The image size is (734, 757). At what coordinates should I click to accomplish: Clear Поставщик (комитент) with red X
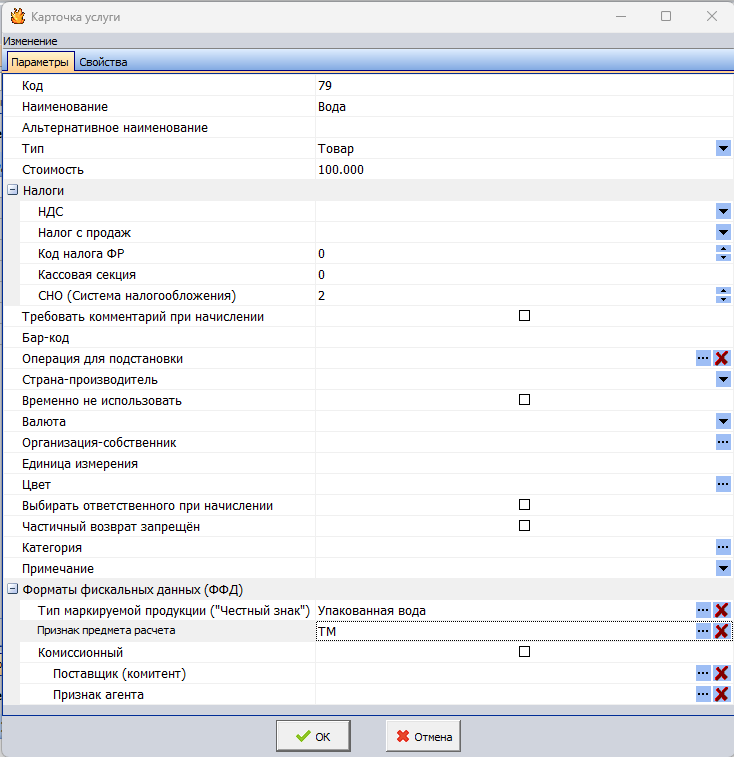click(x=721, y=673)
